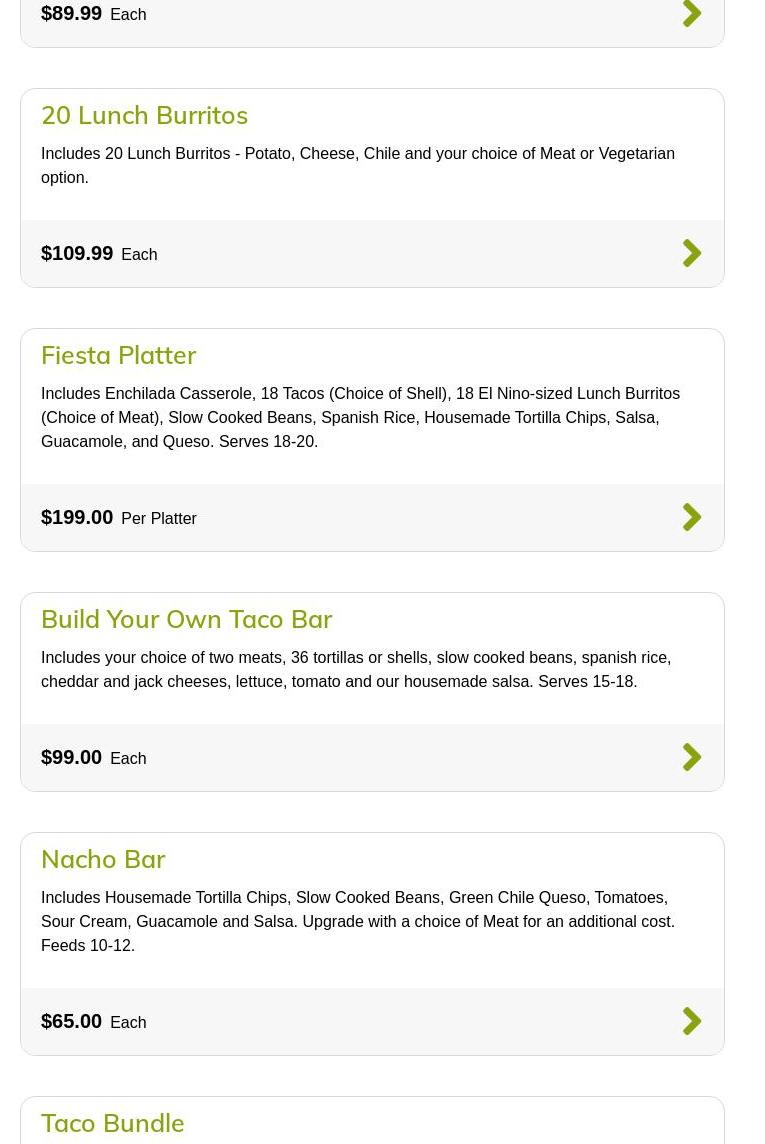Click the Nacho Bar description text
The image size is (765, 1144).
point(357,921)
